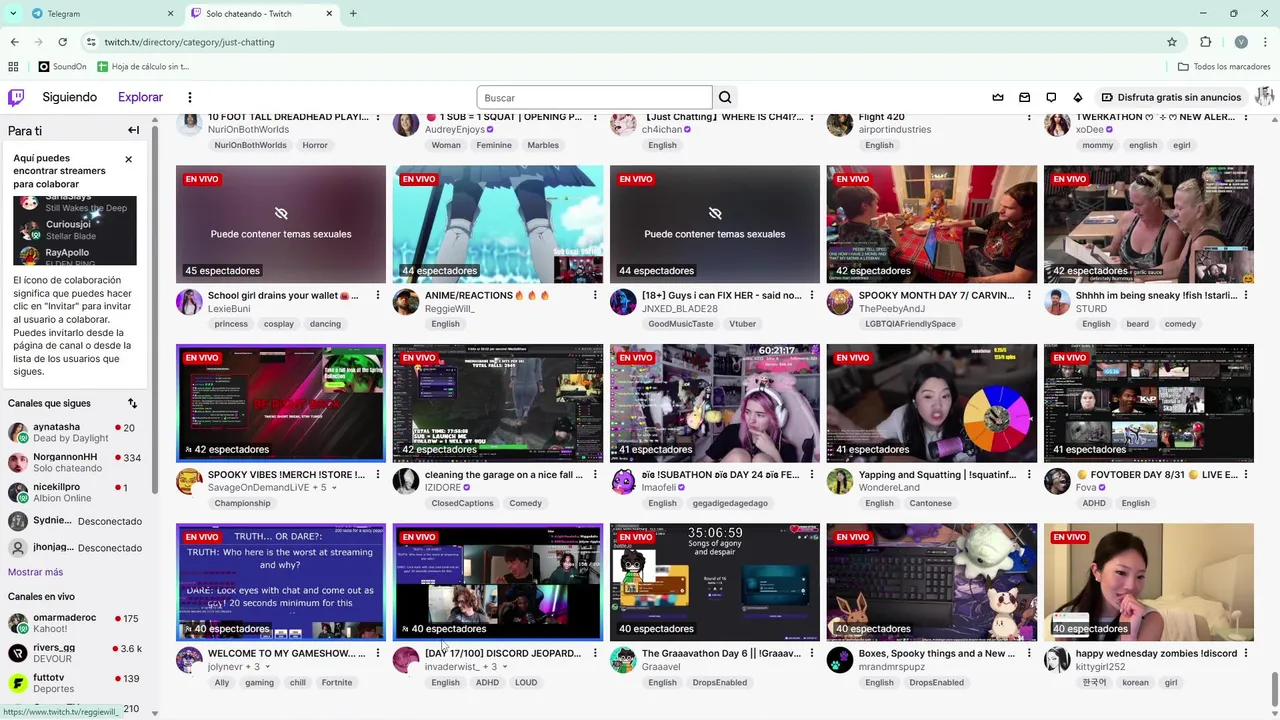Click the Fortnite tag under jolynevr

tap(337, 682)
